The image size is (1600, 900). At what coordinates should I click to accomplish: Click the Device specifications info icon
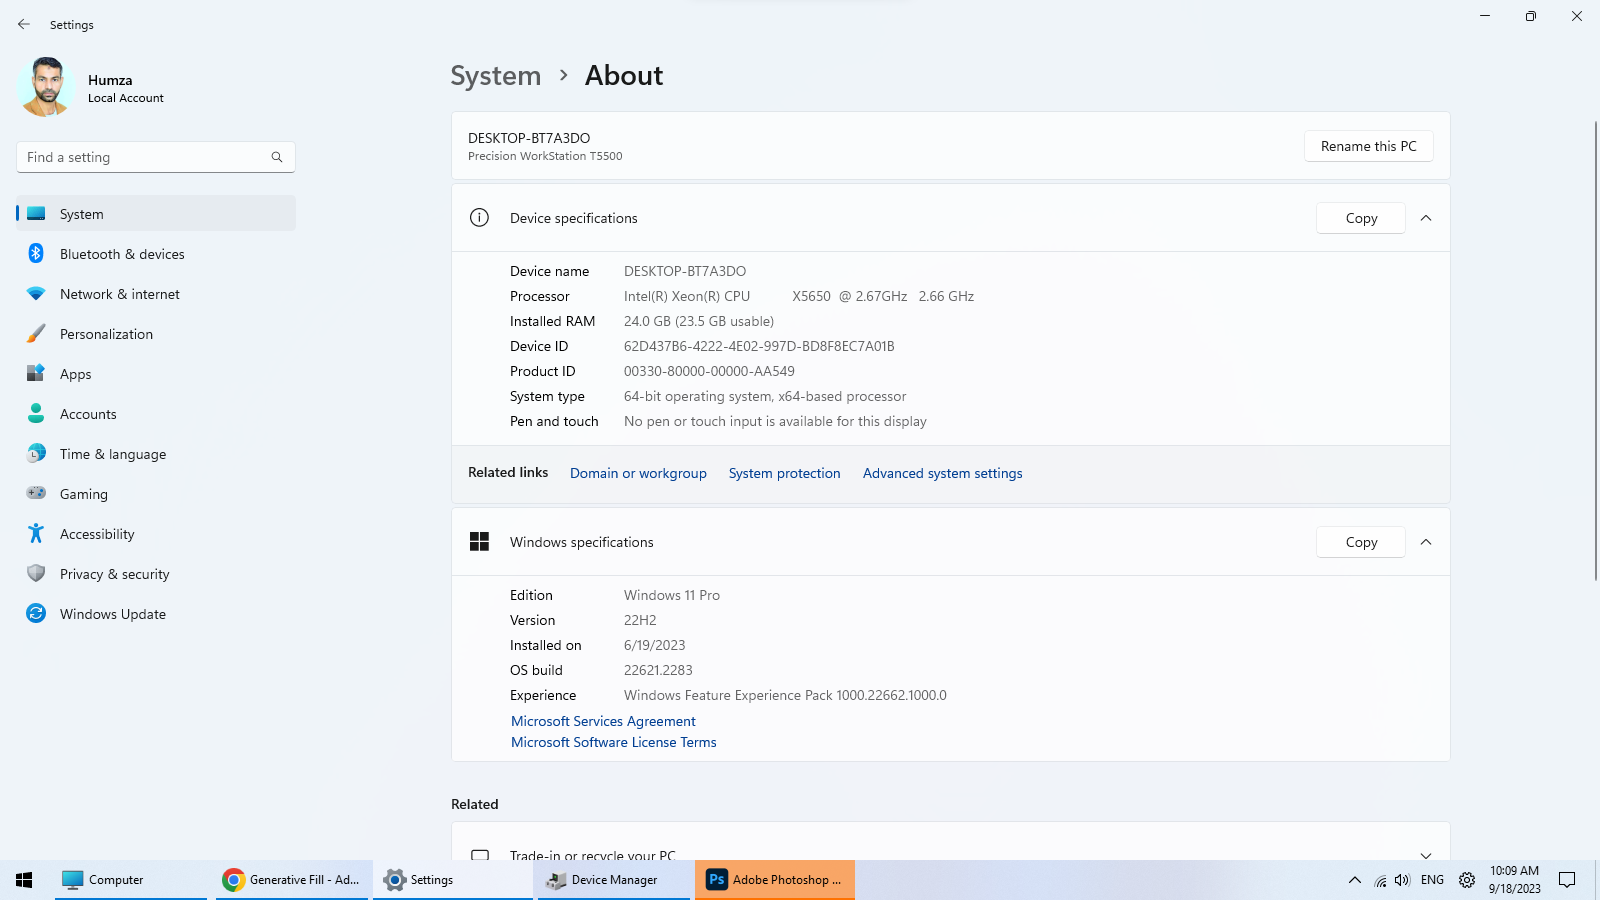479,218
